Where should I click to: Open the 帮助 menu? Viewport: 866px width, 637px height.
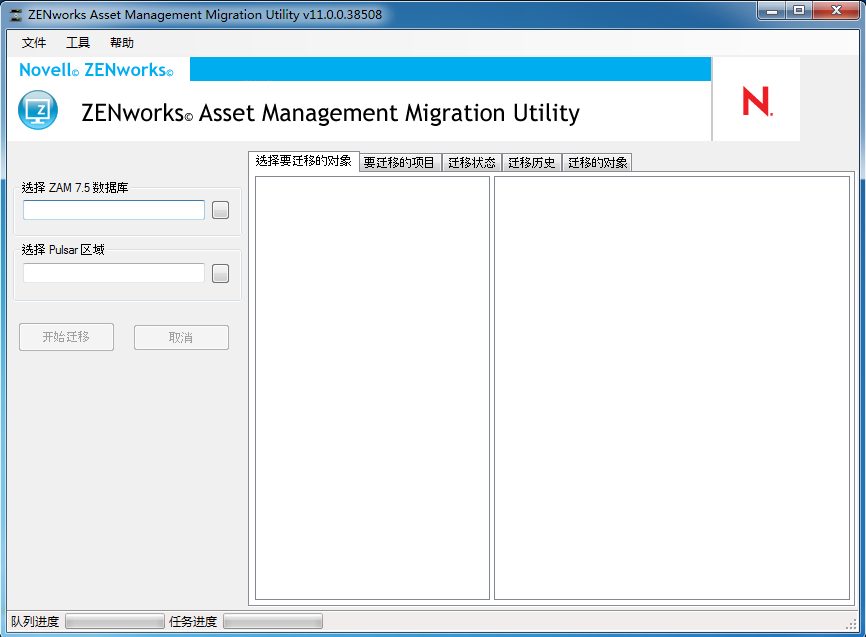click(122, 43)
